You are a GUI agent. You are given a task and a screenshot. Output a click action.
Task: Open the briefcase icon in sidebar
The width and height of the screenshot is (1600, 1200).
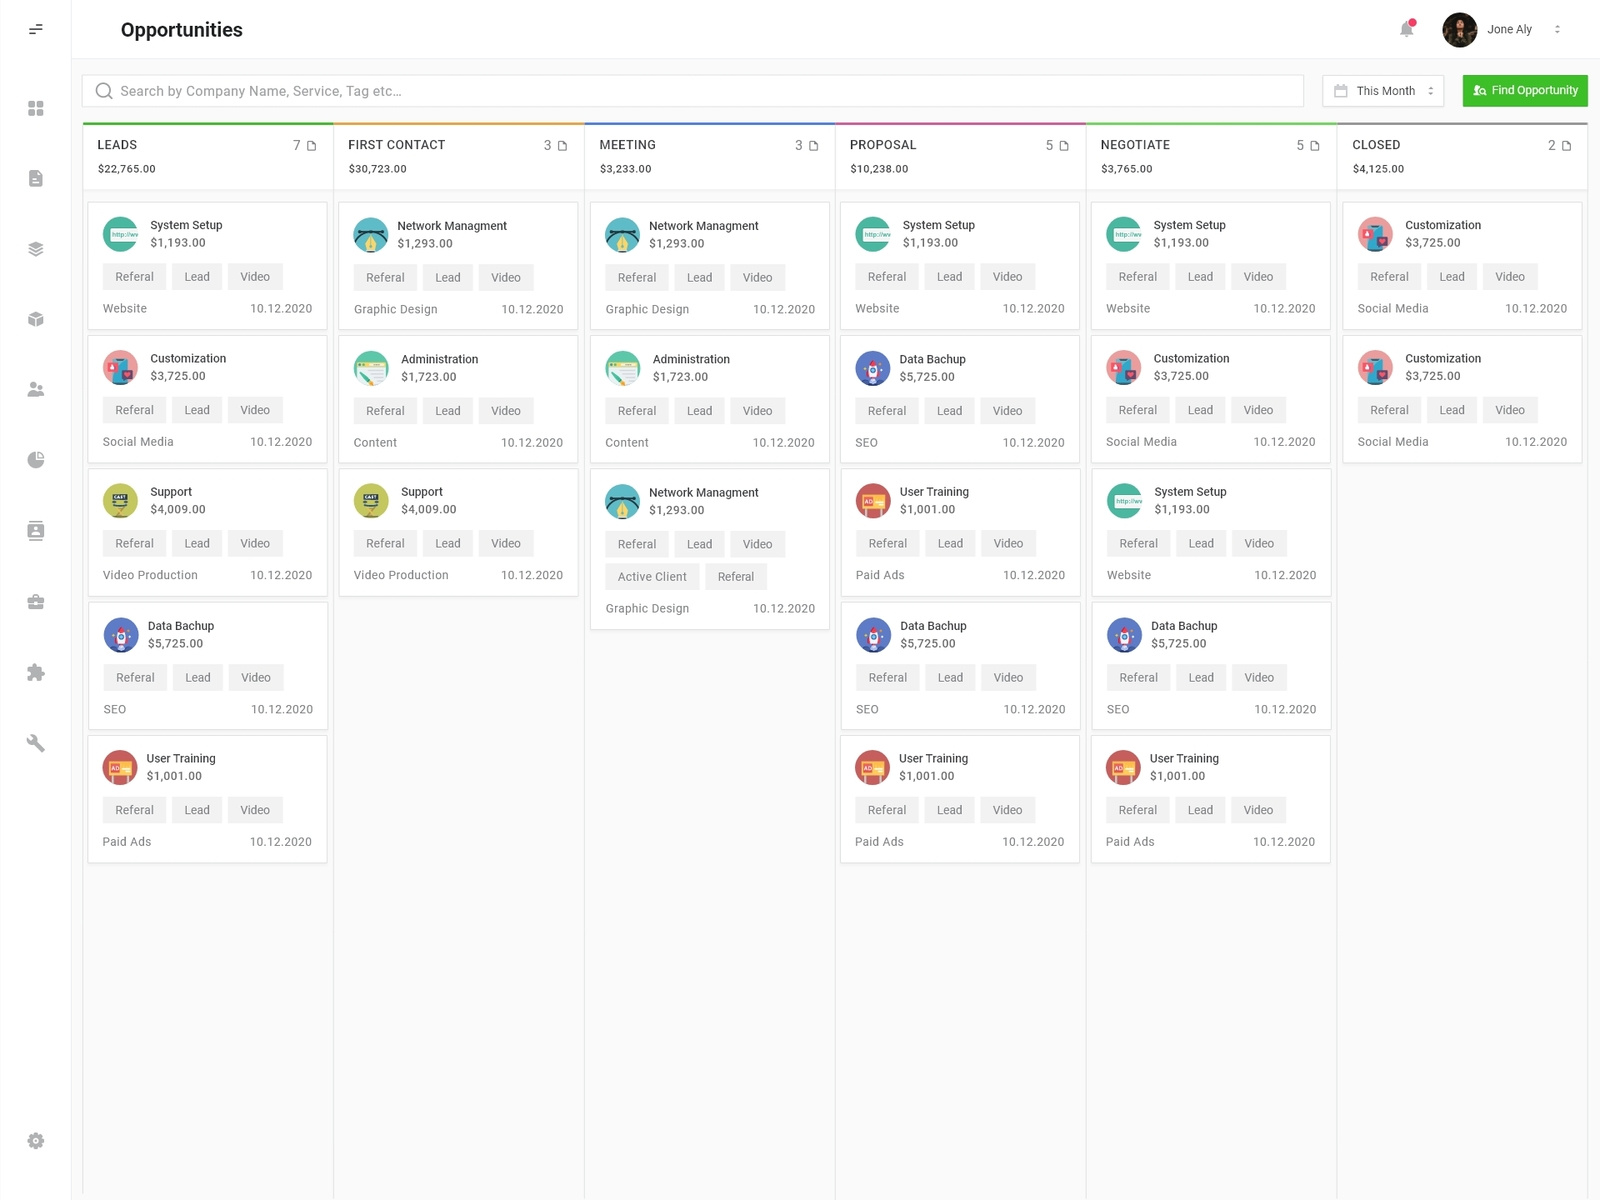(x=36, y=602)
